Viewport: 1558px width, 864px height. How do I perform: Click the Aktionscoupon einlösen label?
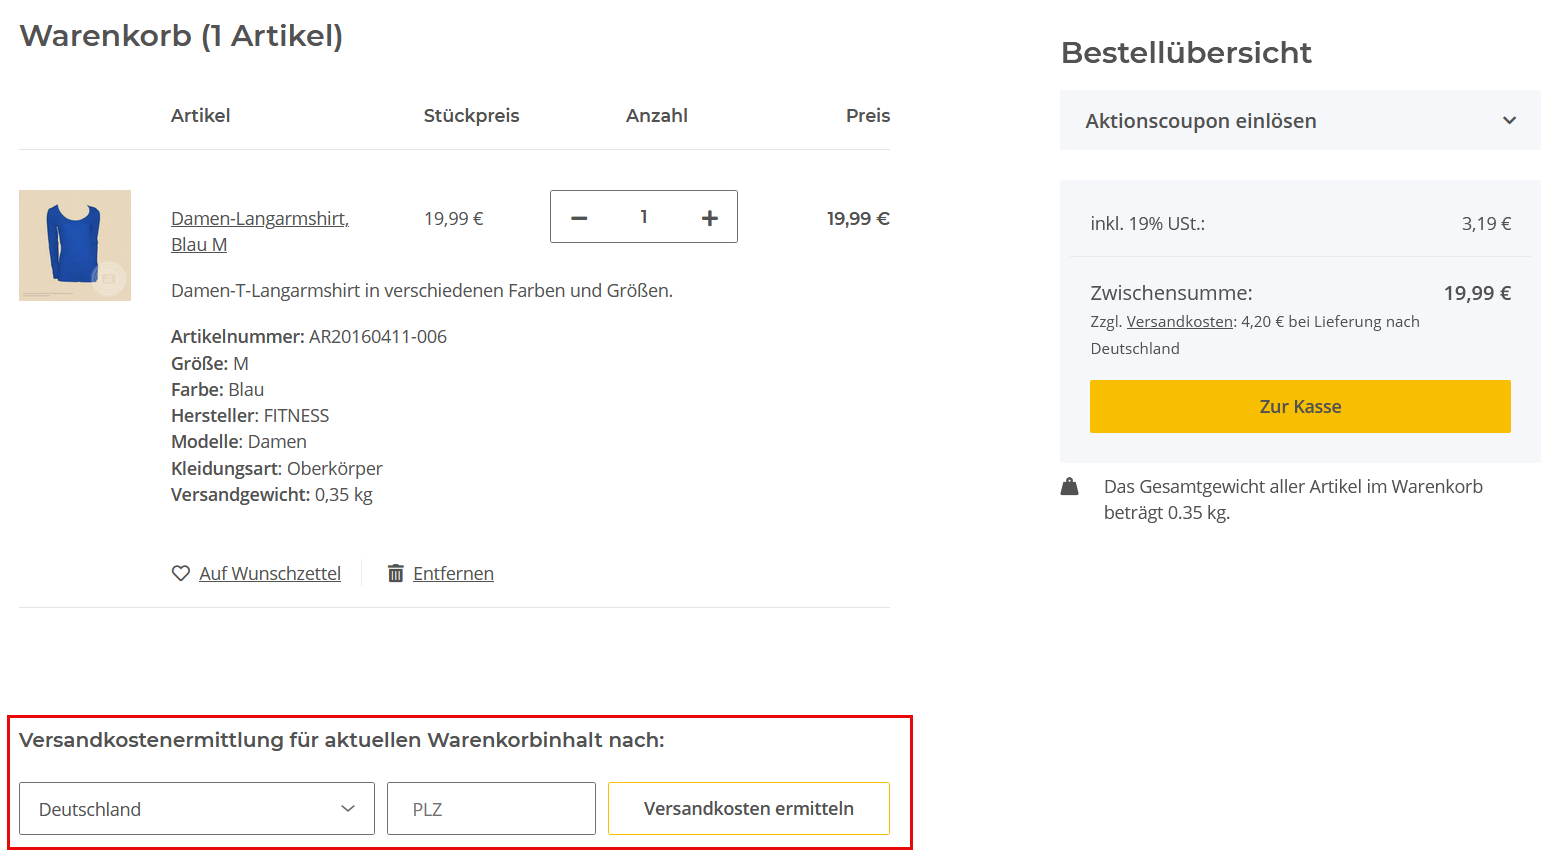click(x=1201, y=121)
